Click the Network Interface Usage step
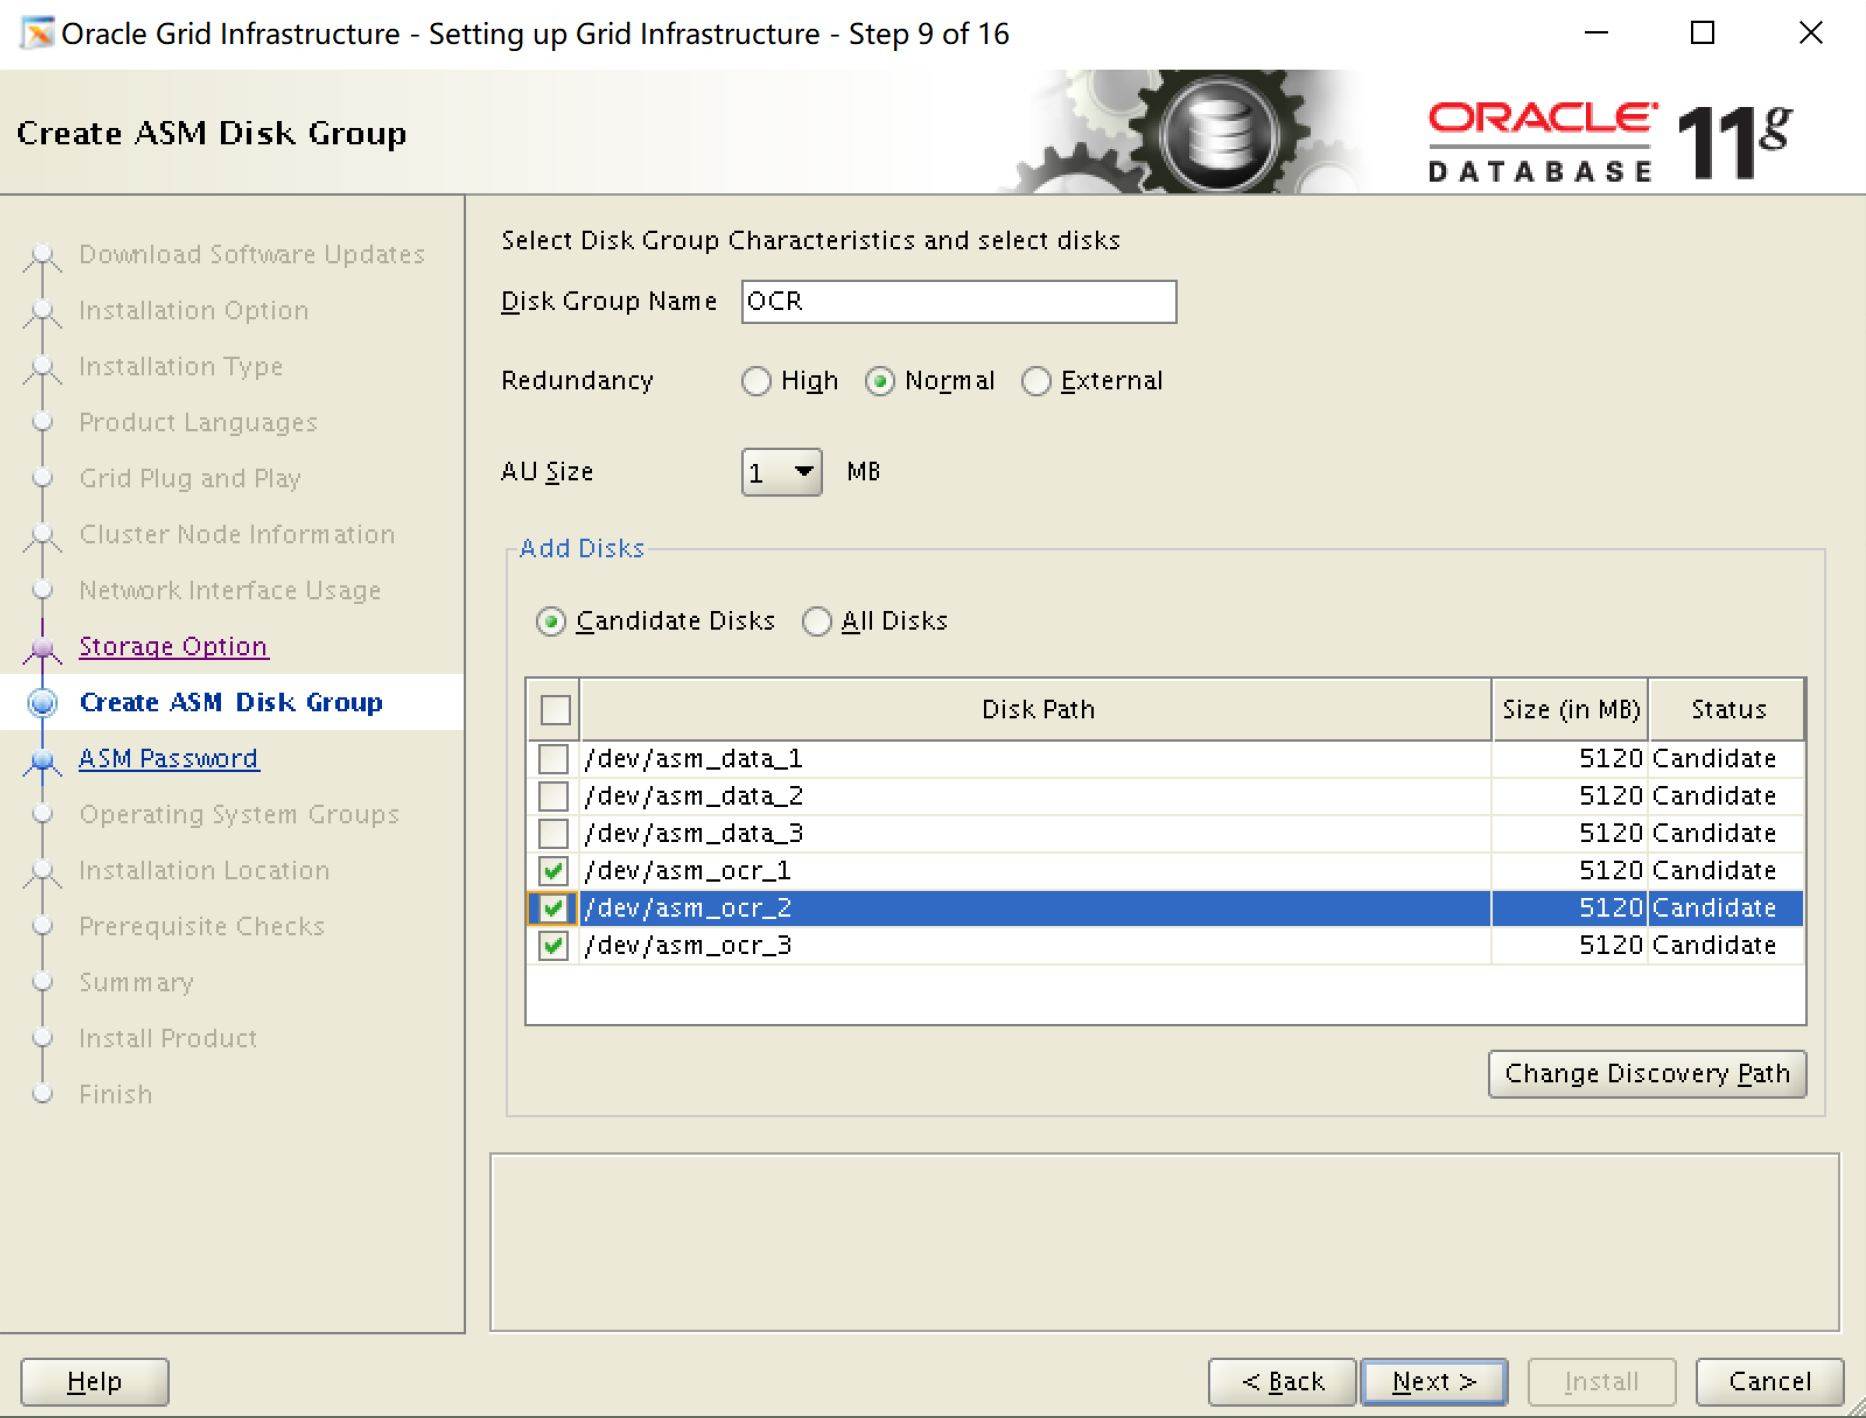Viewport: 1866px width, 1418px height. tap(230, 590)
